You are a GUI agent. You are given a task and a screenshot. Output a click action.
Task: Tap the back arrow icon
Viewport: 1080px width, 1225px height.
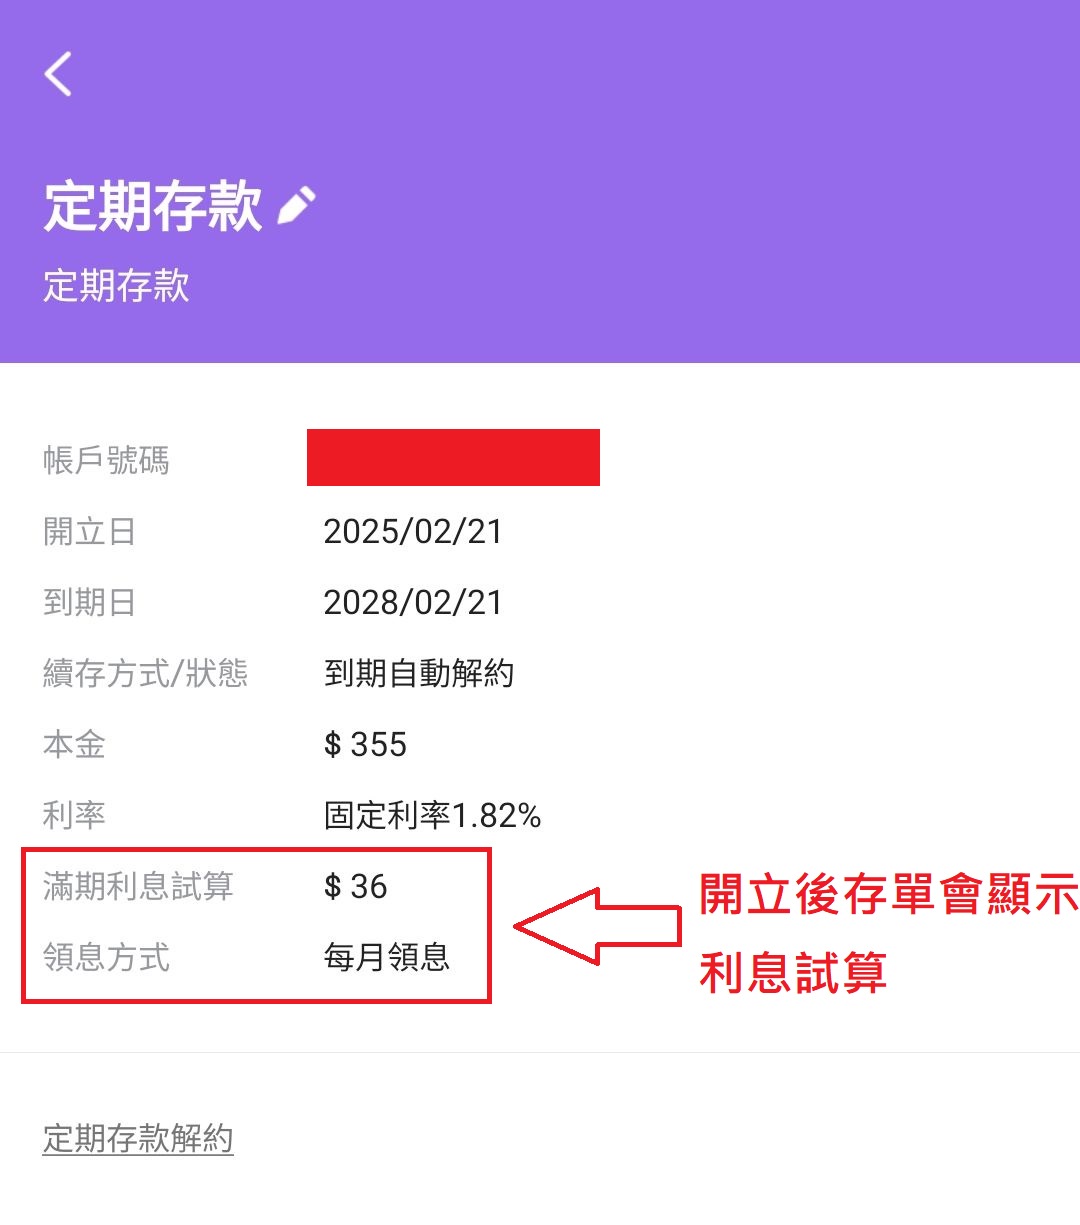tap(58, 74)
